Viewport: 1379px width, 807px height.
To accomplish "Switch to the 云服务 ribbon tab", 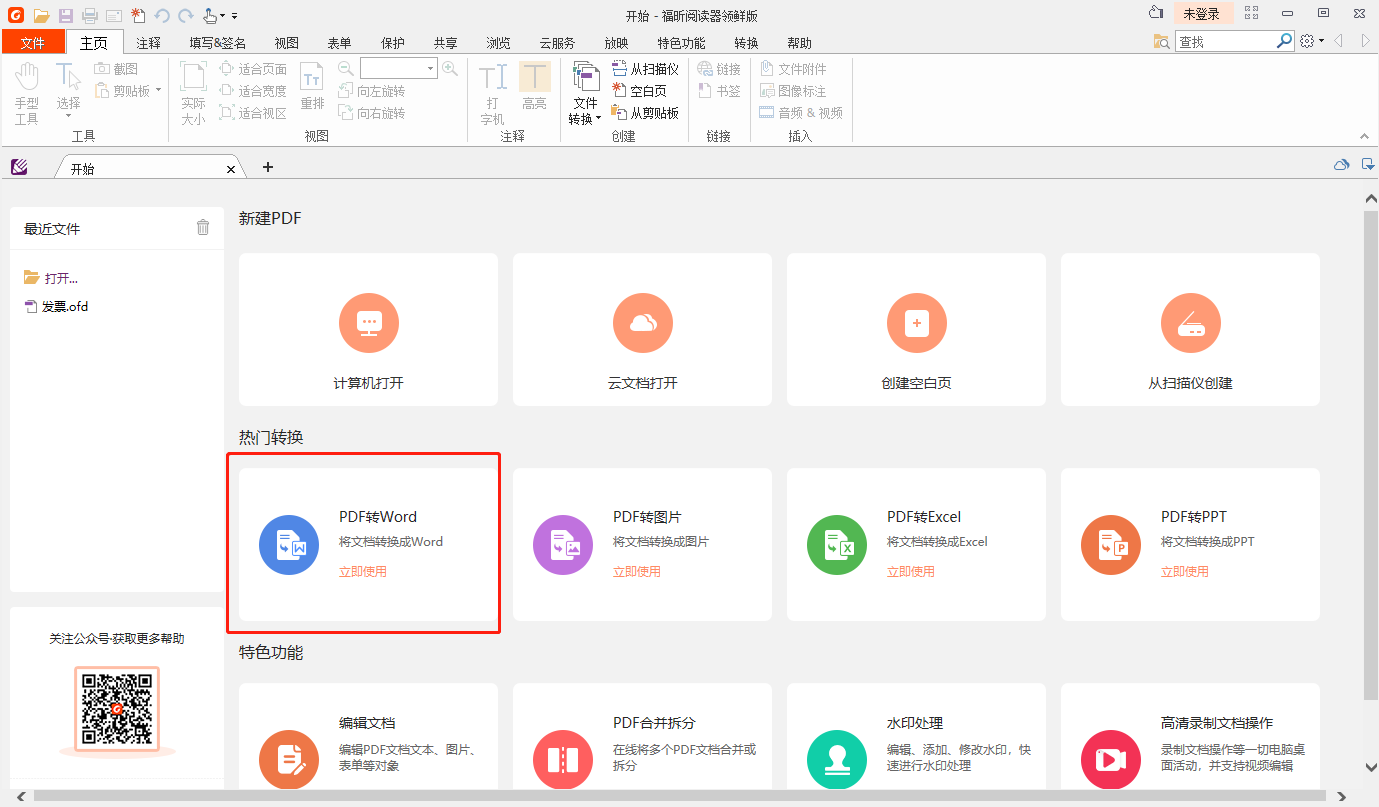I will (x=557, y=43).
